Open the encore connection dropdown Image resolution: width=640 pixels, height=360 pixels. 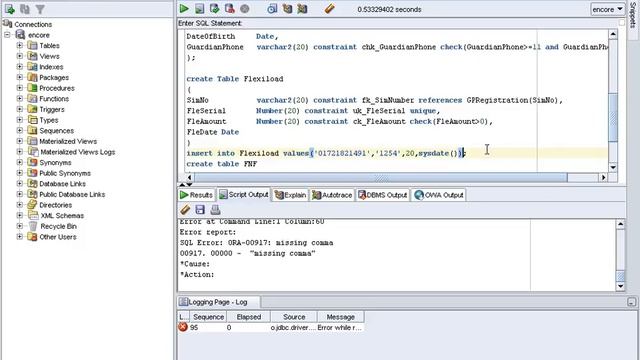pos(608,9)
